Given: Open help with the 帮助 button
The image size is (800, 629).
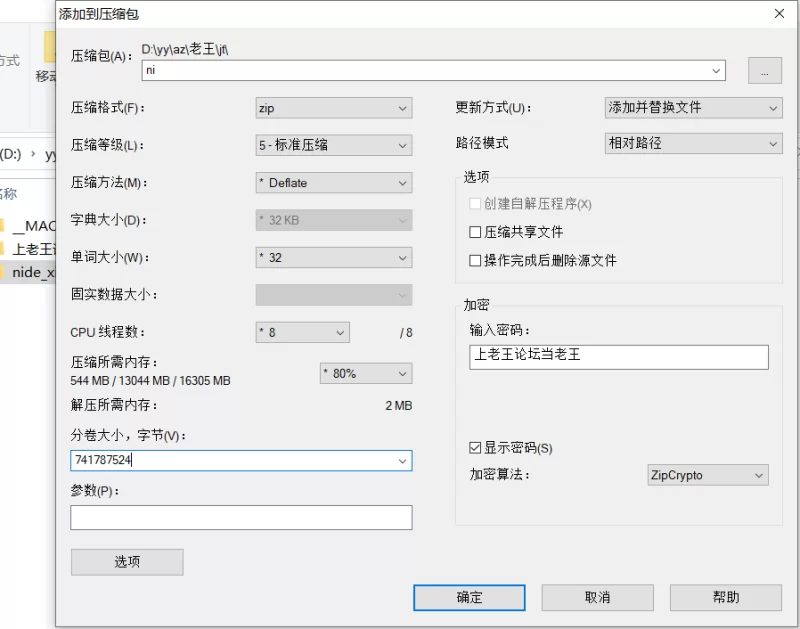Looking at the screenshot, I should coord(726,597).
